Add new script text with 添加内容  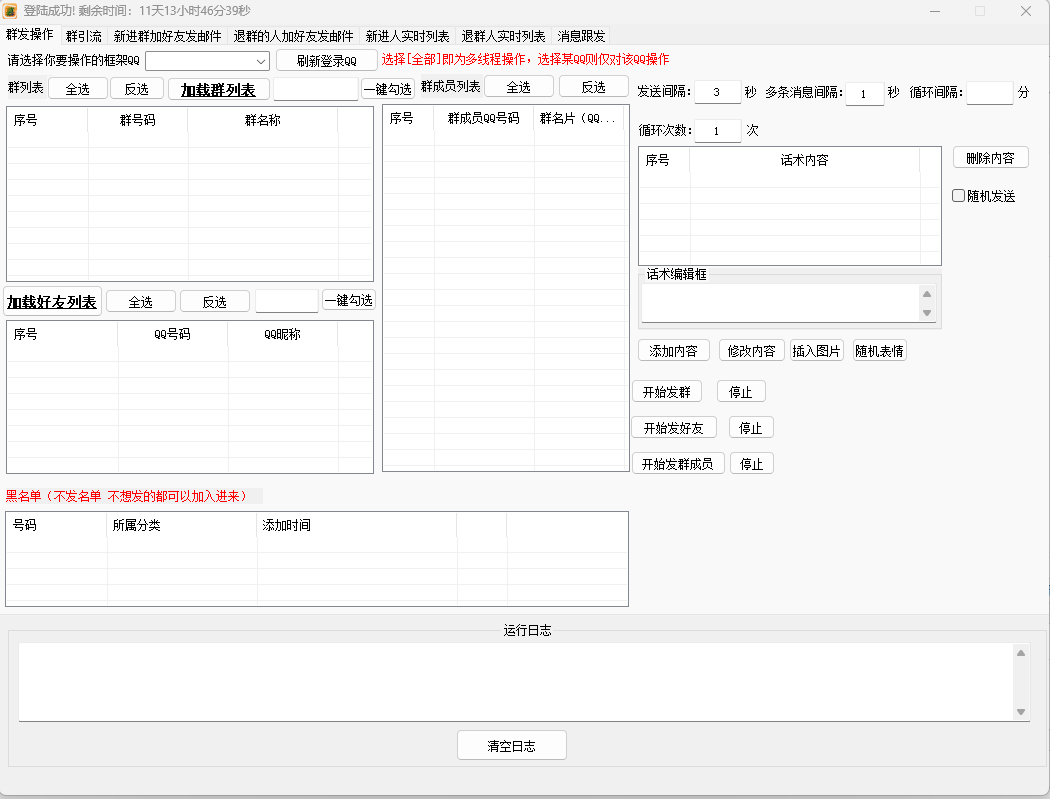(673, 350)
